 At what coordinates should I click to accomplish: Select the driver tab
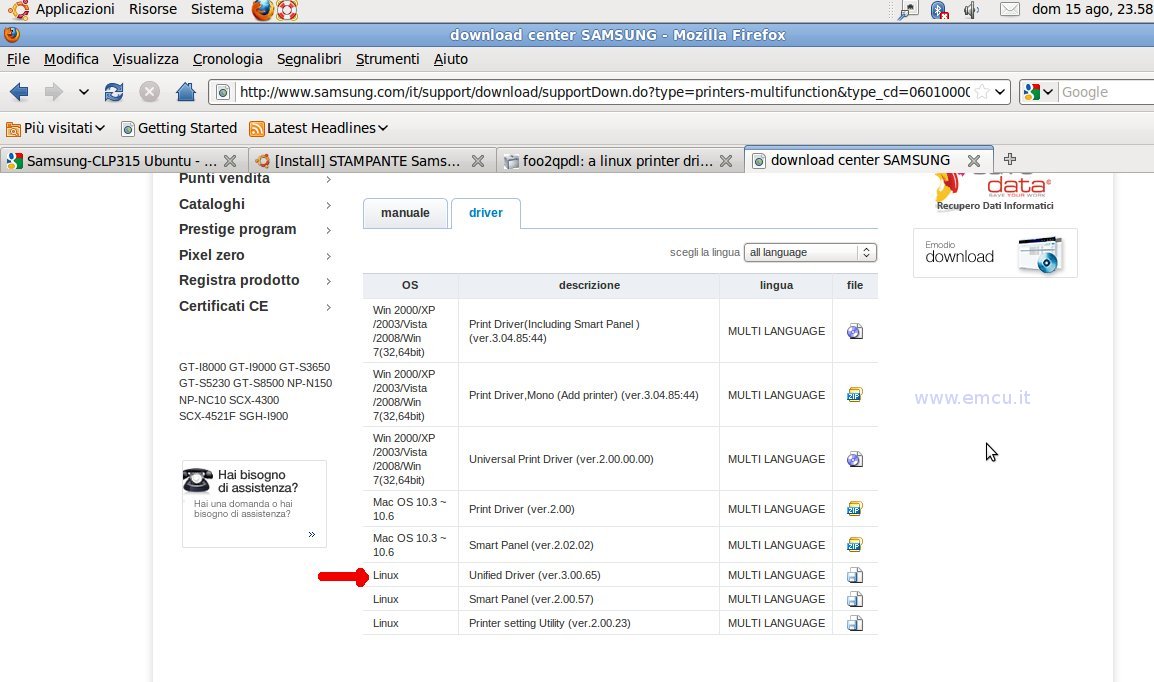pyautogui.click(x=486, y=213)
